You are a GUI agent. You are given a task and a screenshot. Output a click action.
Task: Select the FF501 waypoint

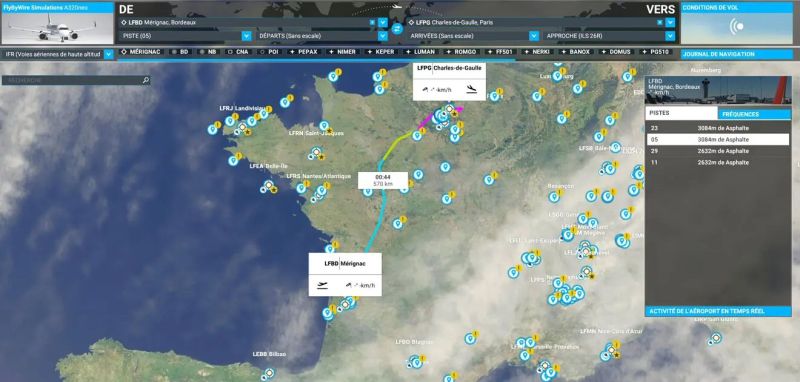coord(500,52)
